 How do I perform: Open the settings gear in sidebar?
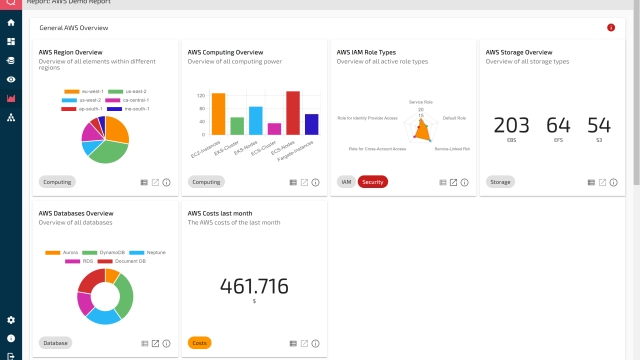point(11,320)
